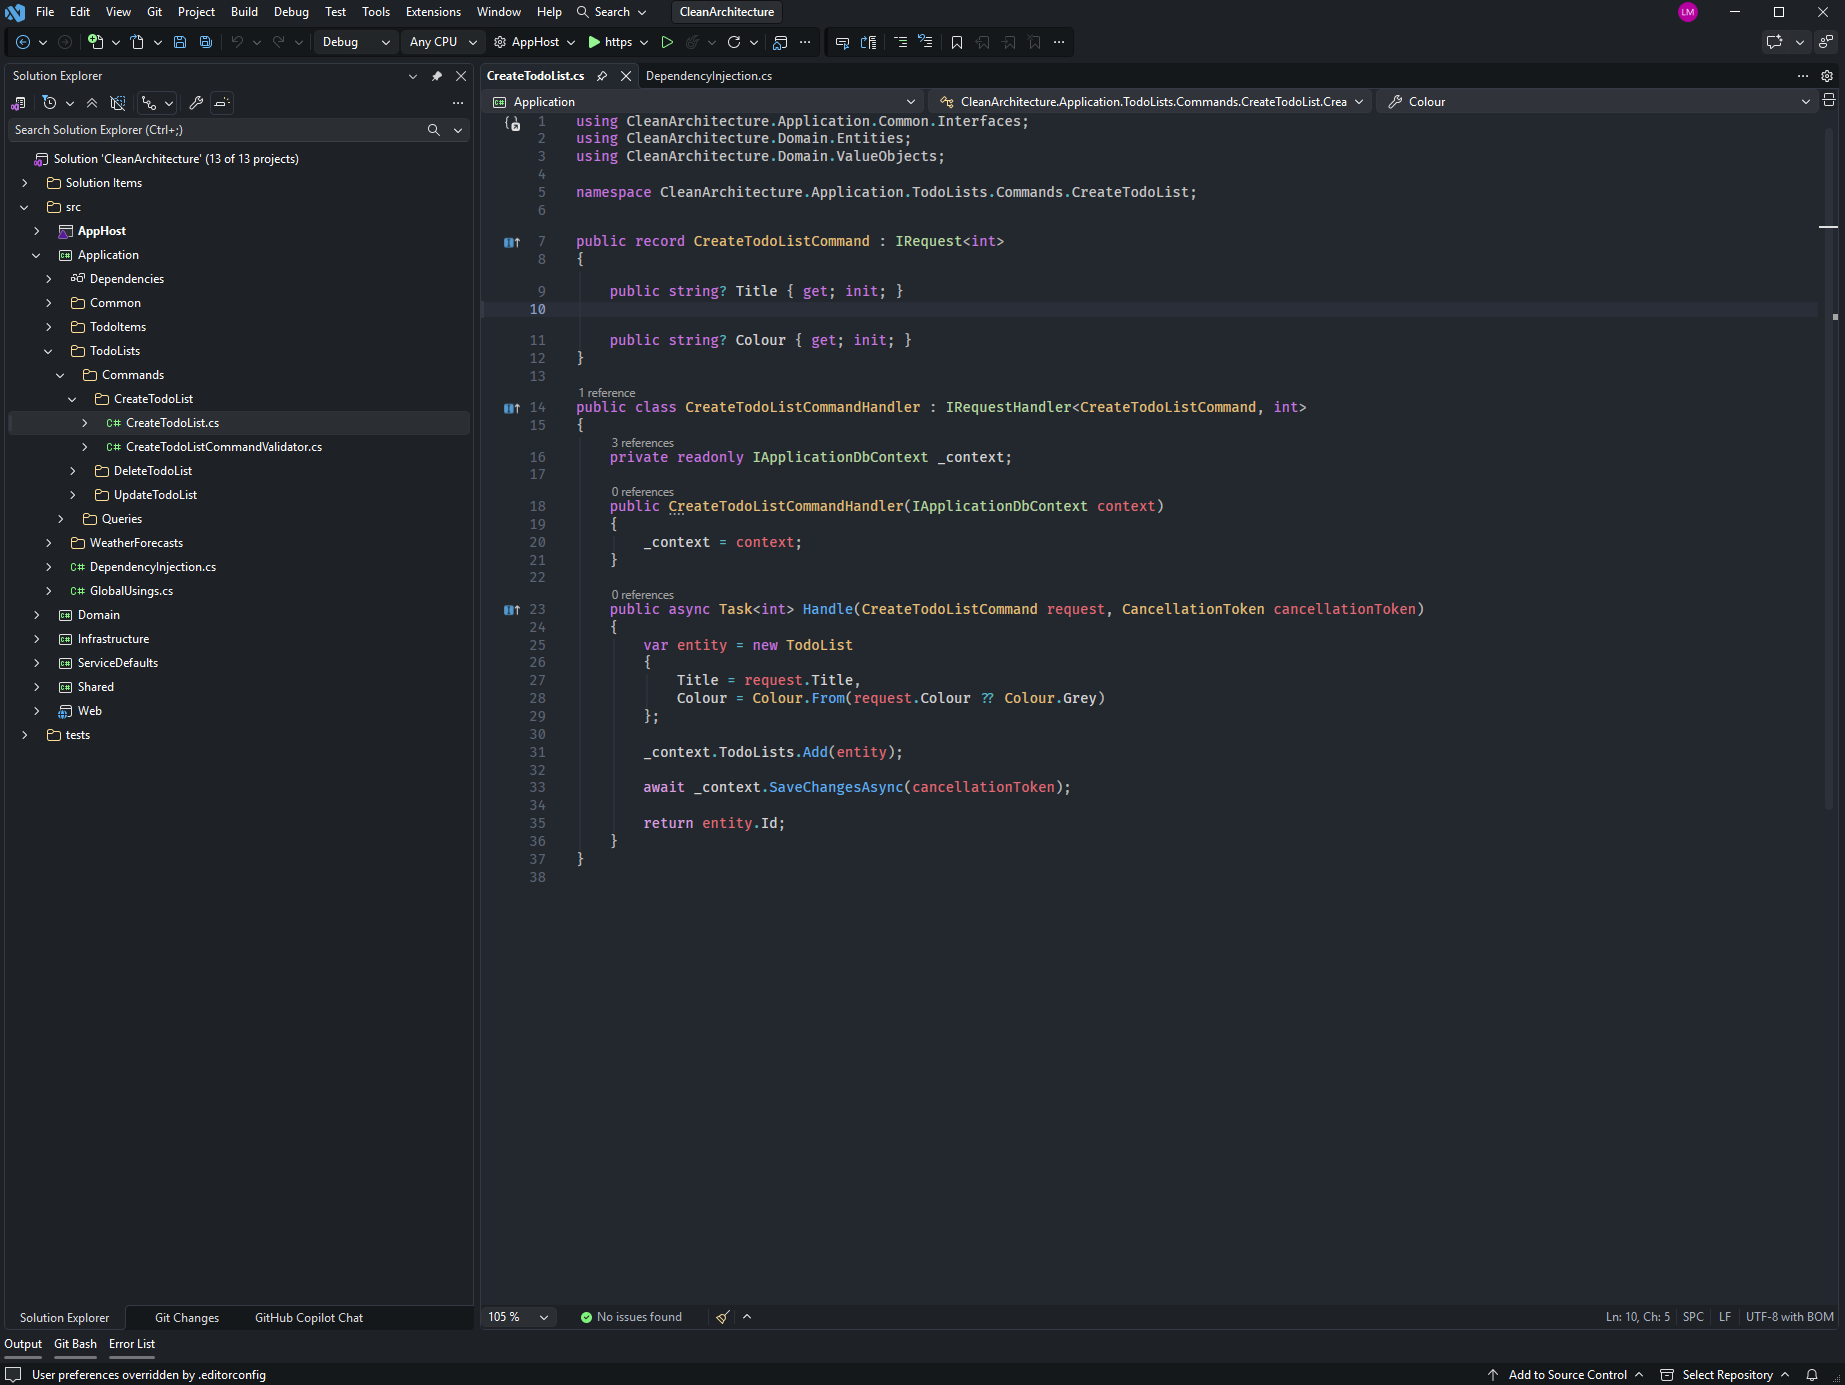1845x1385 pixels.
Task: Click the Restart refresh icon in toolbar
Action: pos(734,42)
